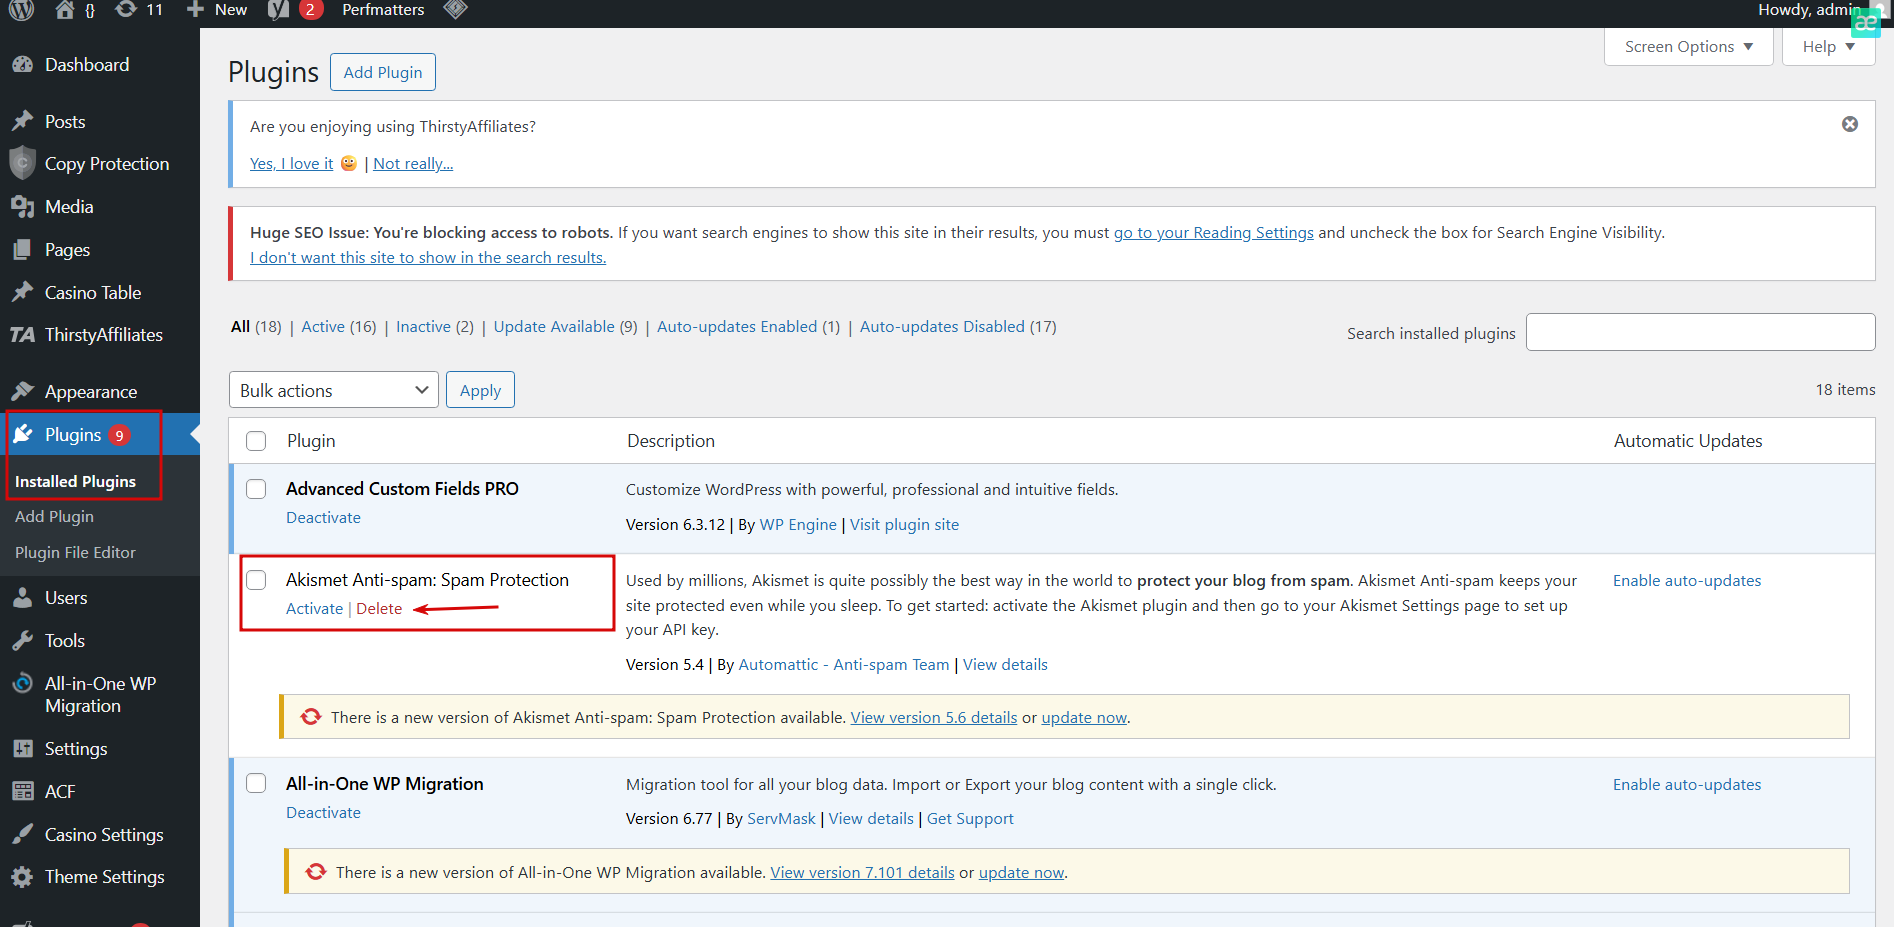Click the Users icon in sidebar
The height and width of the screenshot is (927, 1894).
22,598
